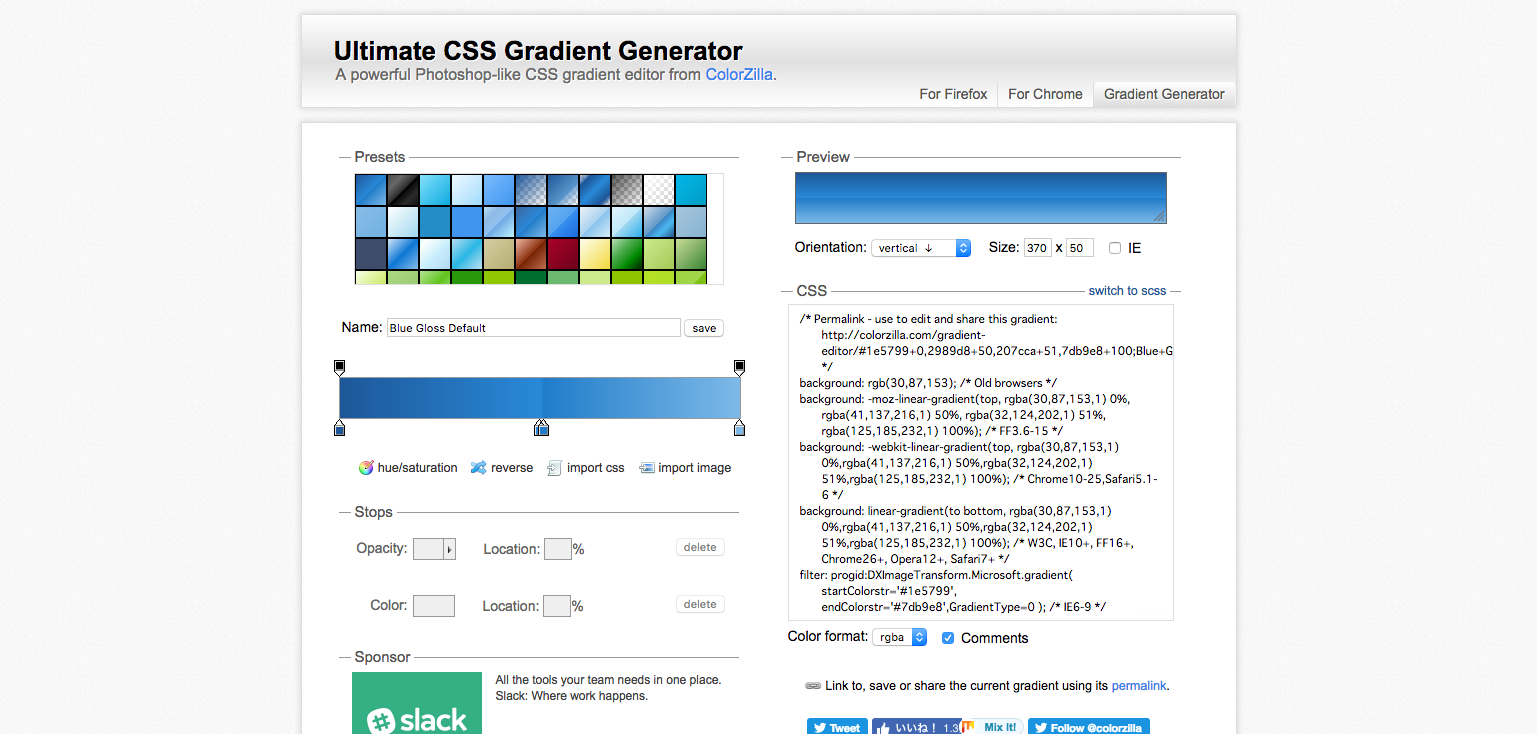The image size is (1537, 734).
Task: Choose the solid cyan preset ending the first row
Action: click(x=691, y=190)
